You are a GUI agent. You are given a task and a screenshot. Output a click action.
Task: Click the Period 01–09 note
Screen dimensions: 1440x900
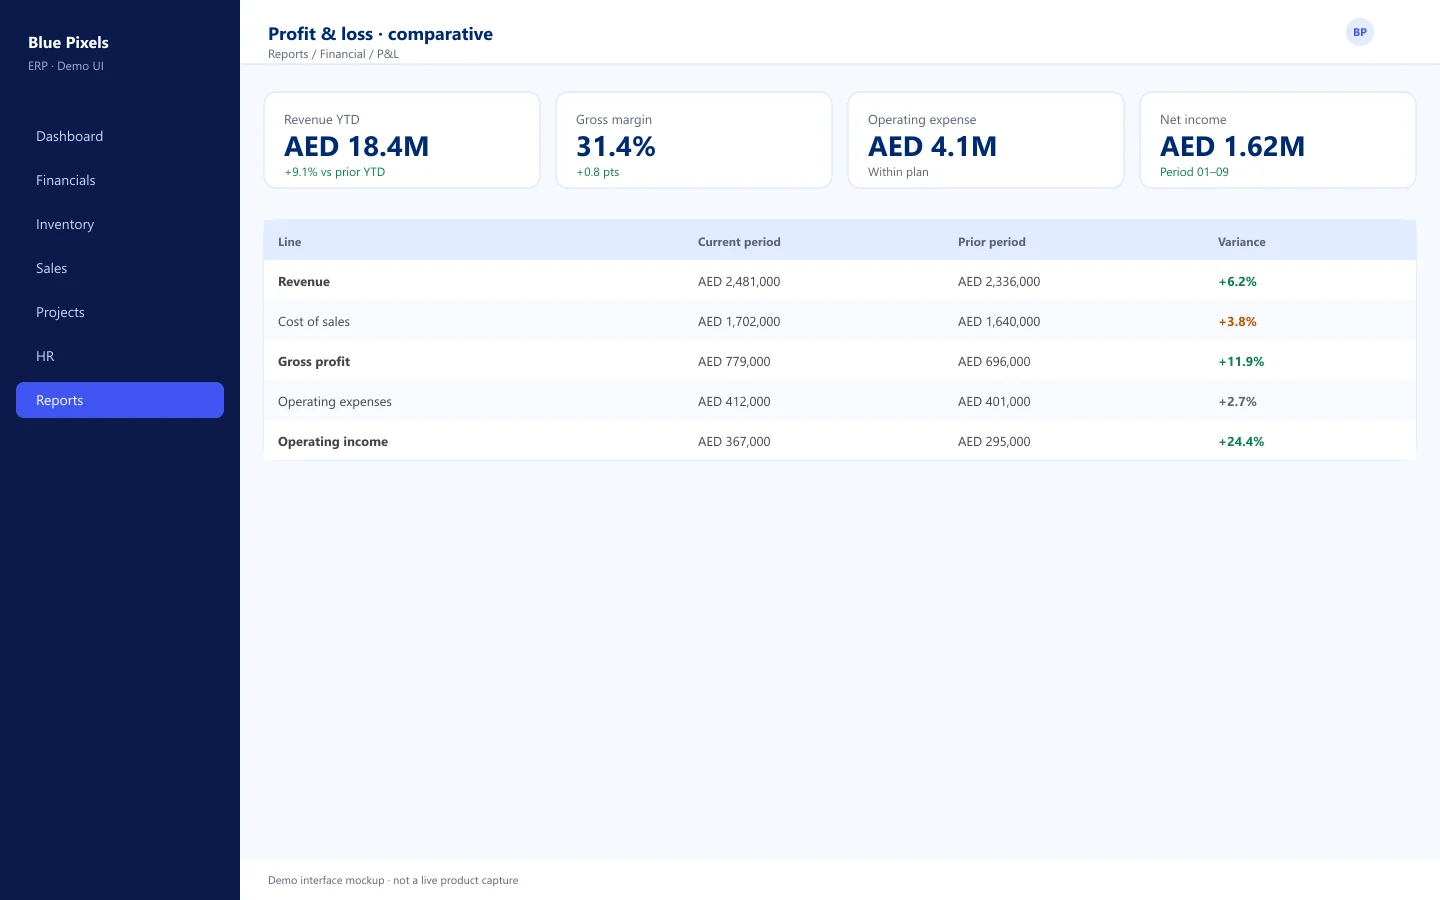[x=1194, y=172]
